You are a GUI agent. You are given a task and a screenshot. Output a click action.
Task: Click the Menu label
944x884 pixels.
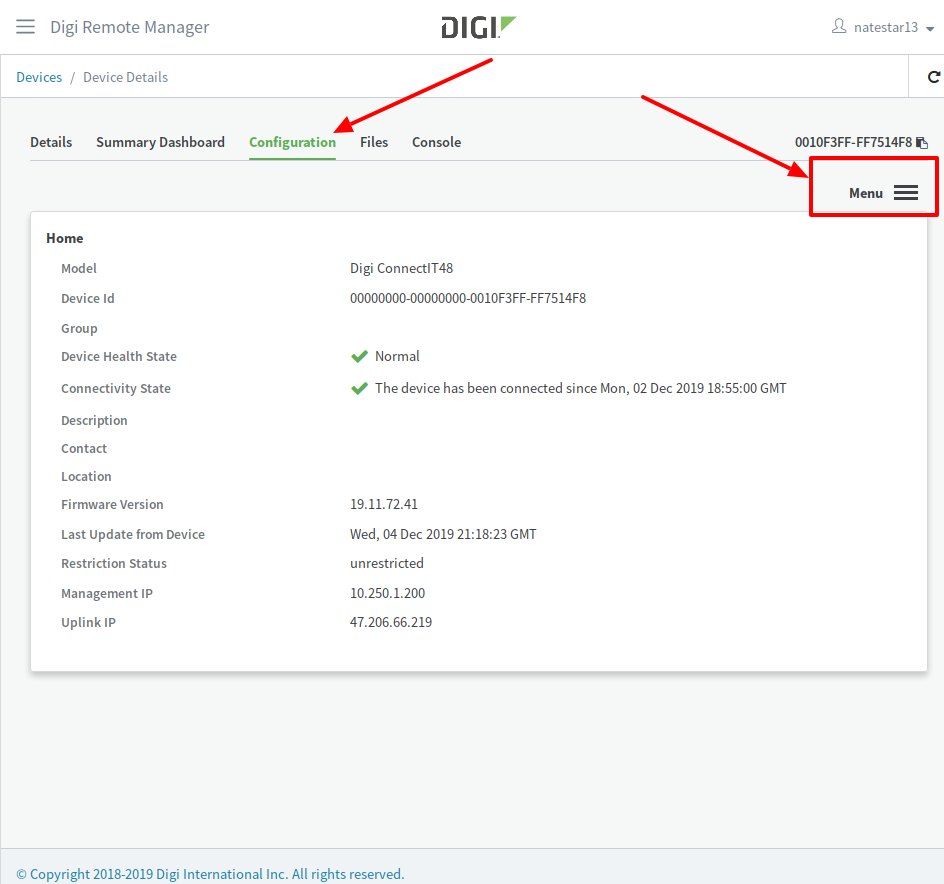pos(866,193)
